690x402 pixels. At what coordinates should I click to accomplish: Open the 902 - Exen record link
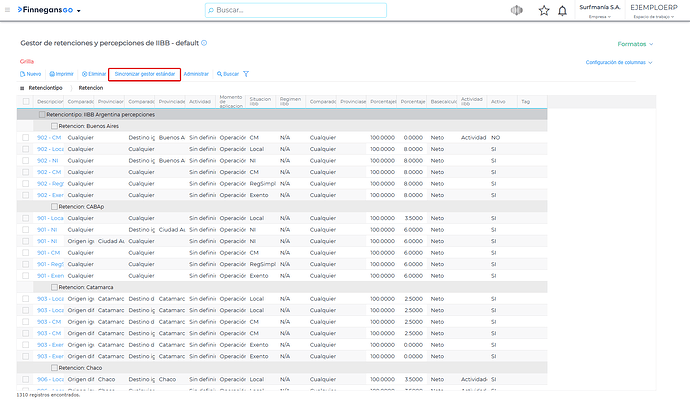(x=50, y=195)
